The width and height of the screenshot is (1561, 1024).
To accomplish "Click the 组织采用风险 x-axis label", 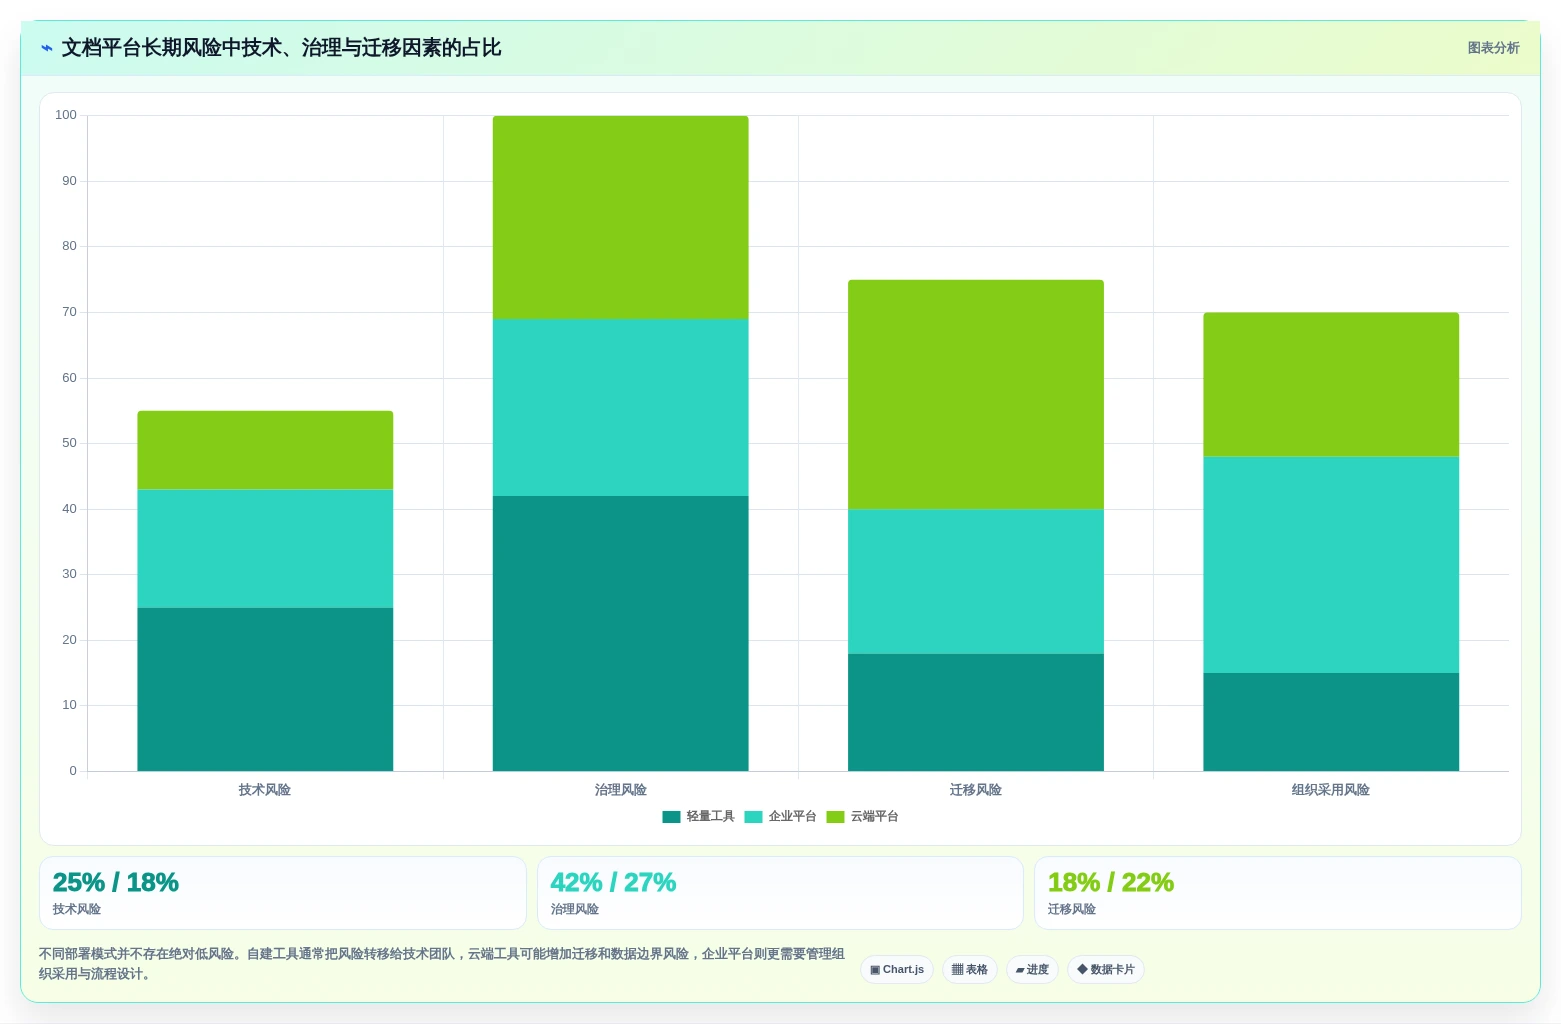I will [1331, 790].
